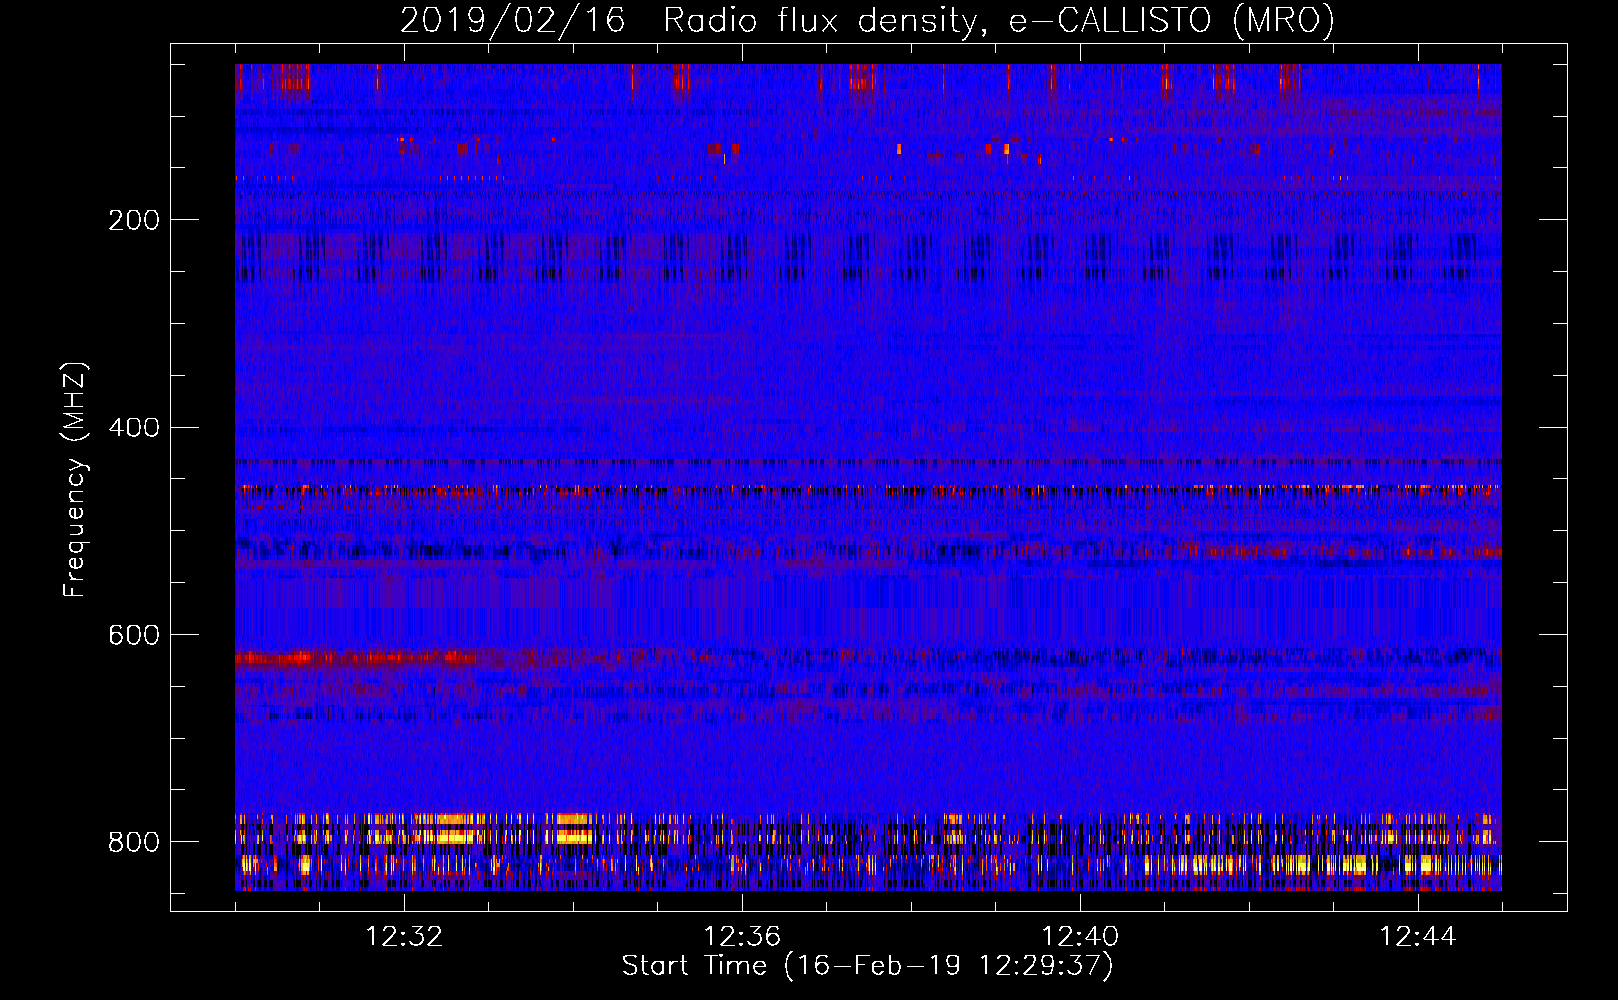Click the "Frequency (MHZ)" axis label
The height and width of the screenshot is (1000, 1618).
[x=75, y=479]
